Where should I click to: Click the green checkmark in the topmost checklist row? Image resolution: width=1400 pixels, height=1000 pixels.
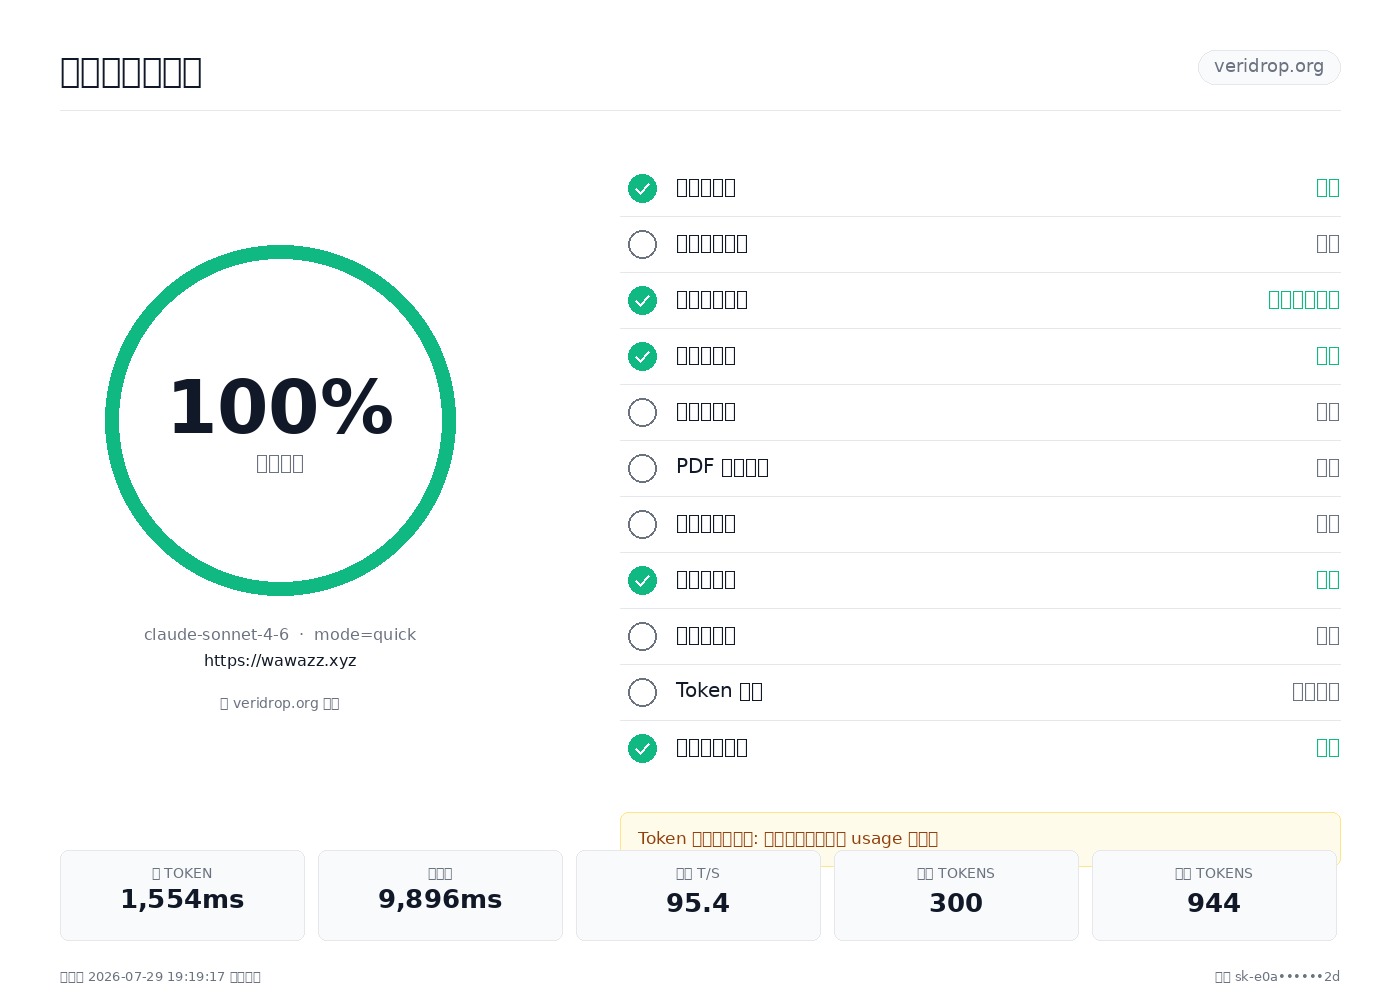(642, 188)
